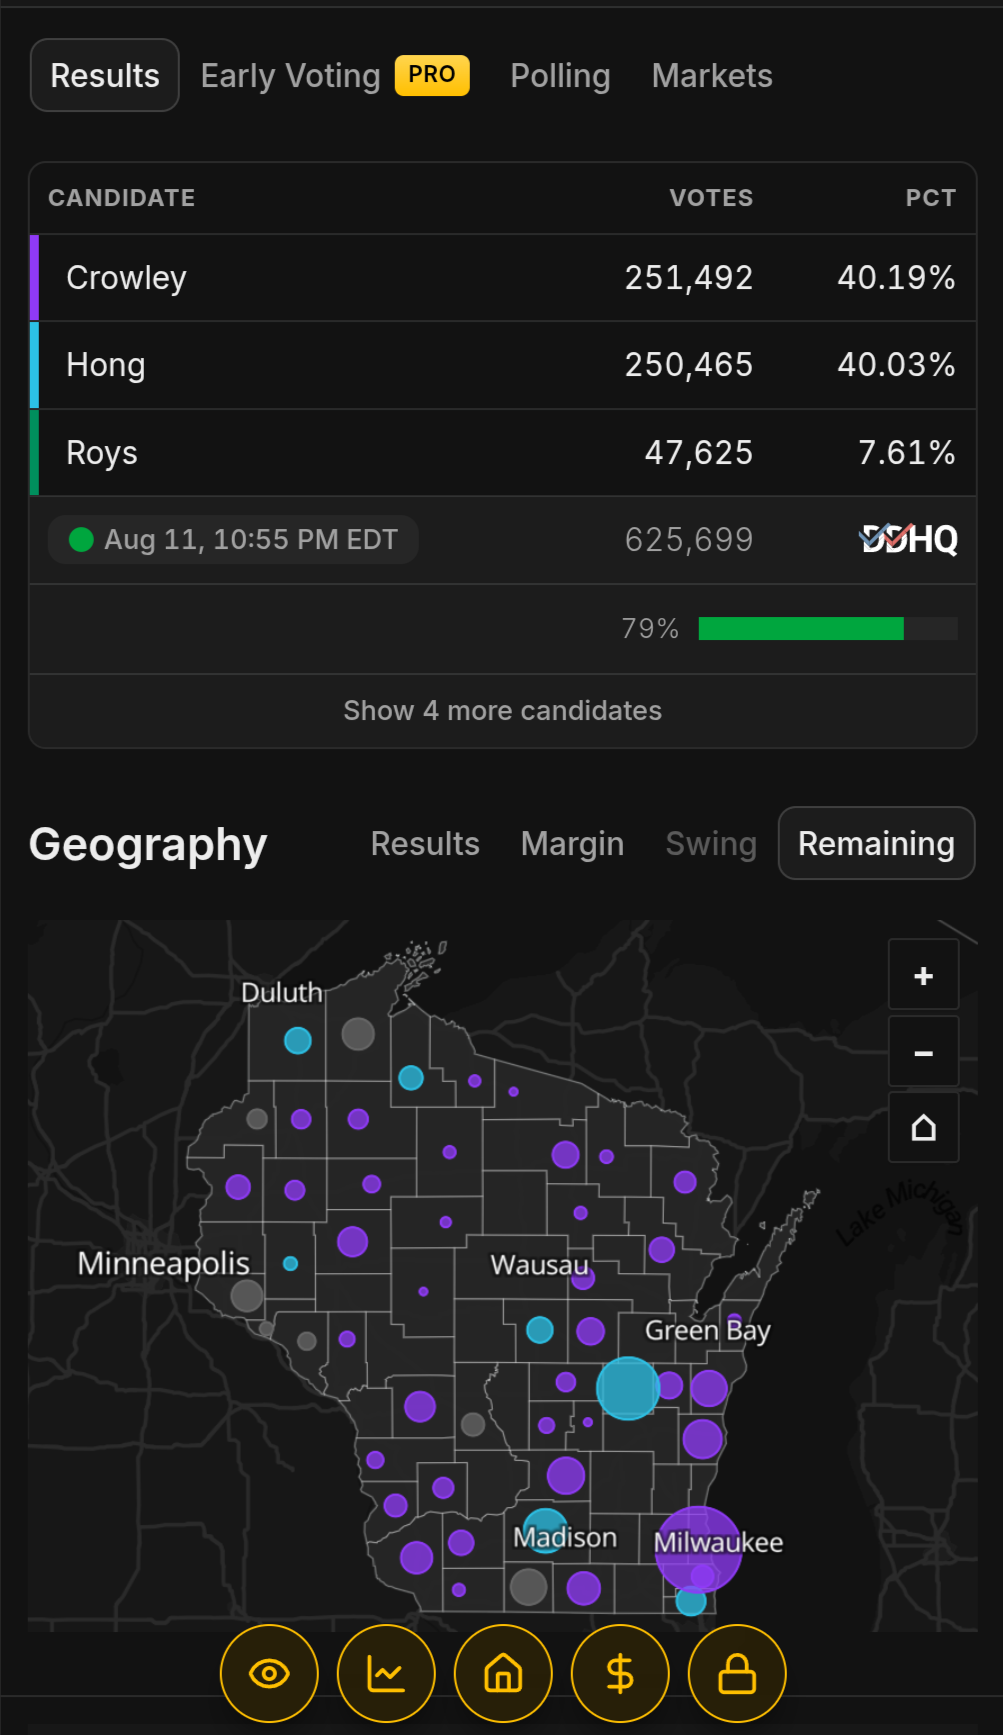Go home via bottom toolbar house icon

click(x=503, y=1673)
